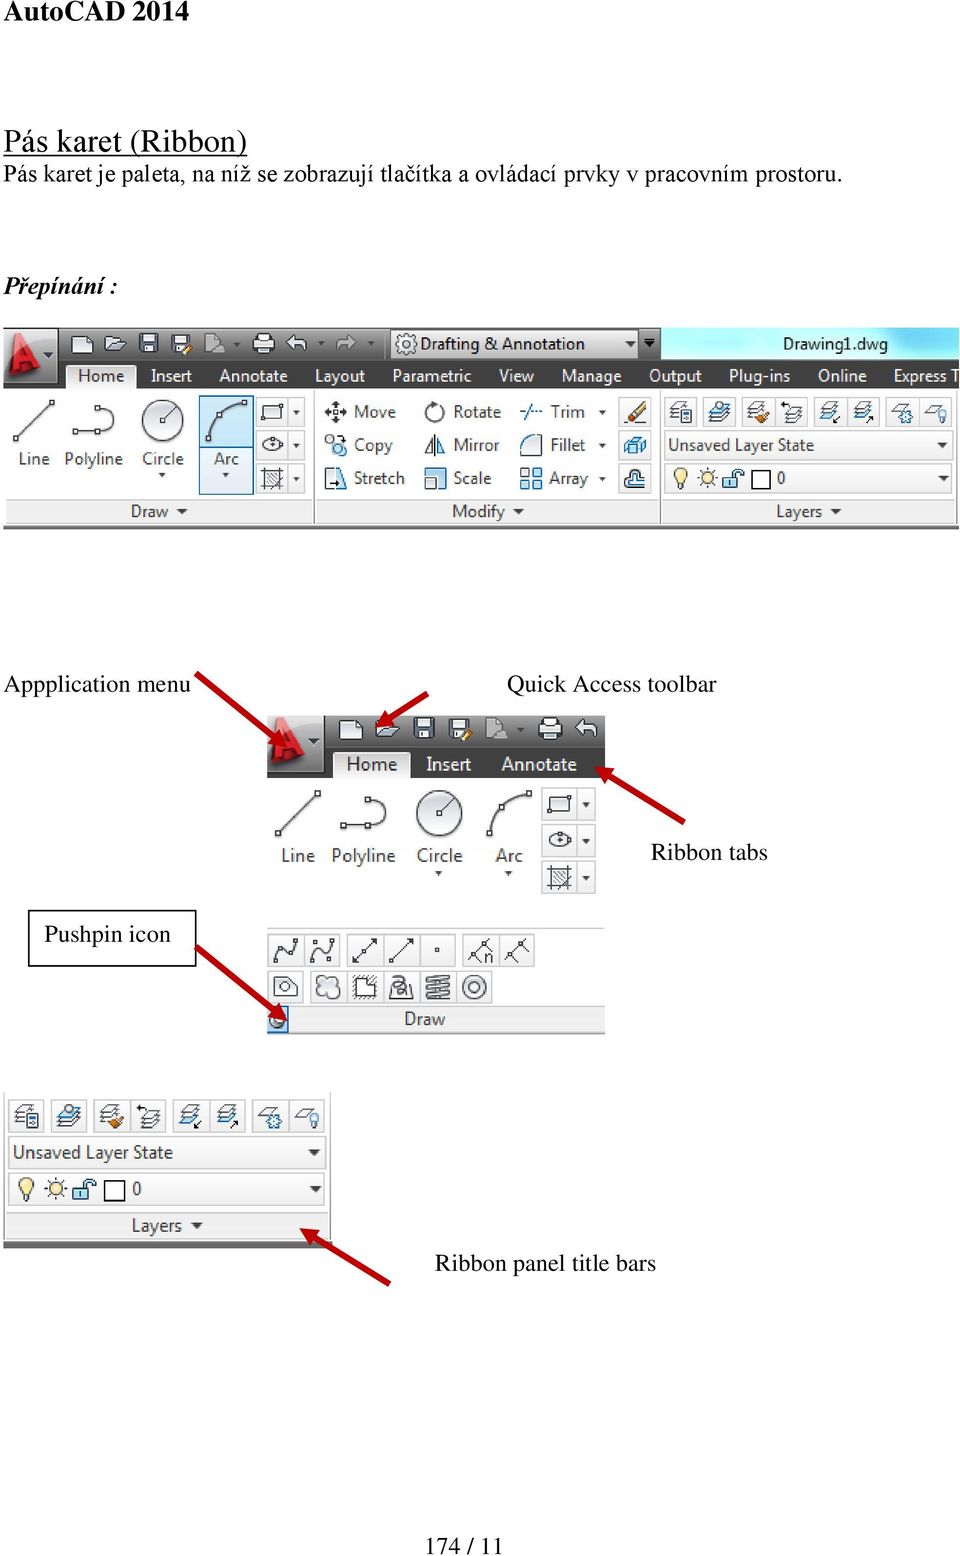This screenshot has width=960, height=1556.
Task: Open Unsaved Layer State dropdown in full ribbon
Action: [942, 445]
